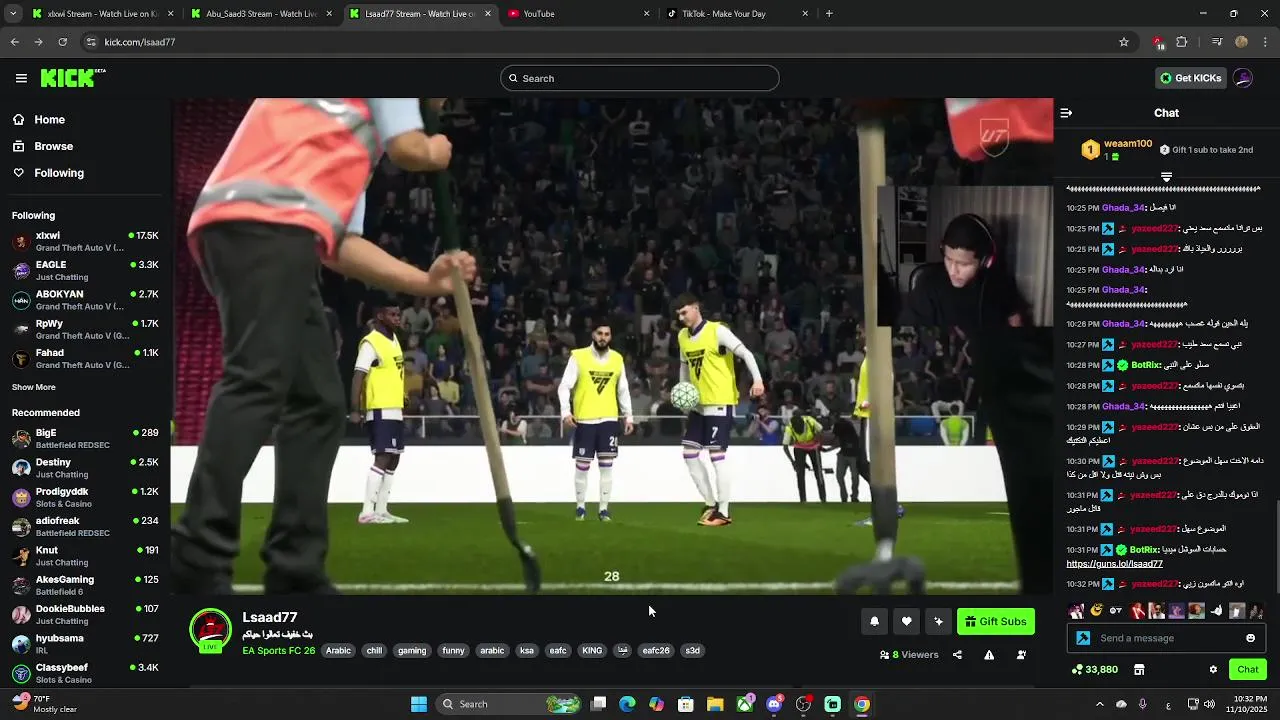Expand the pinned gifters handle in chat
This screenshot has width=1280, height=720.
click(1166, 177)
